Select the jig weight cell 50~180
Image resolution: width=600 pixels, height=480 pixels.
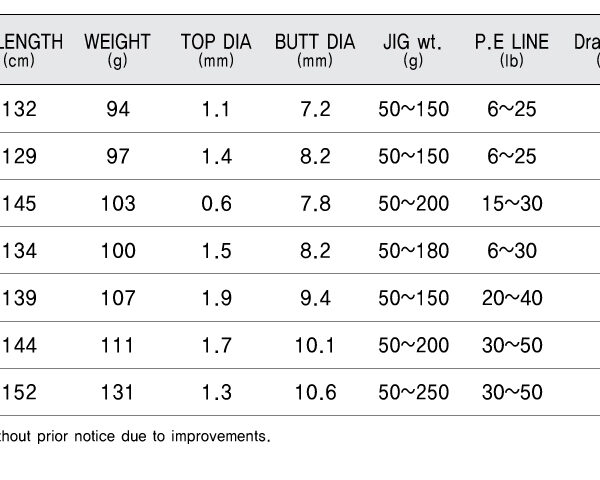[413, 251]
